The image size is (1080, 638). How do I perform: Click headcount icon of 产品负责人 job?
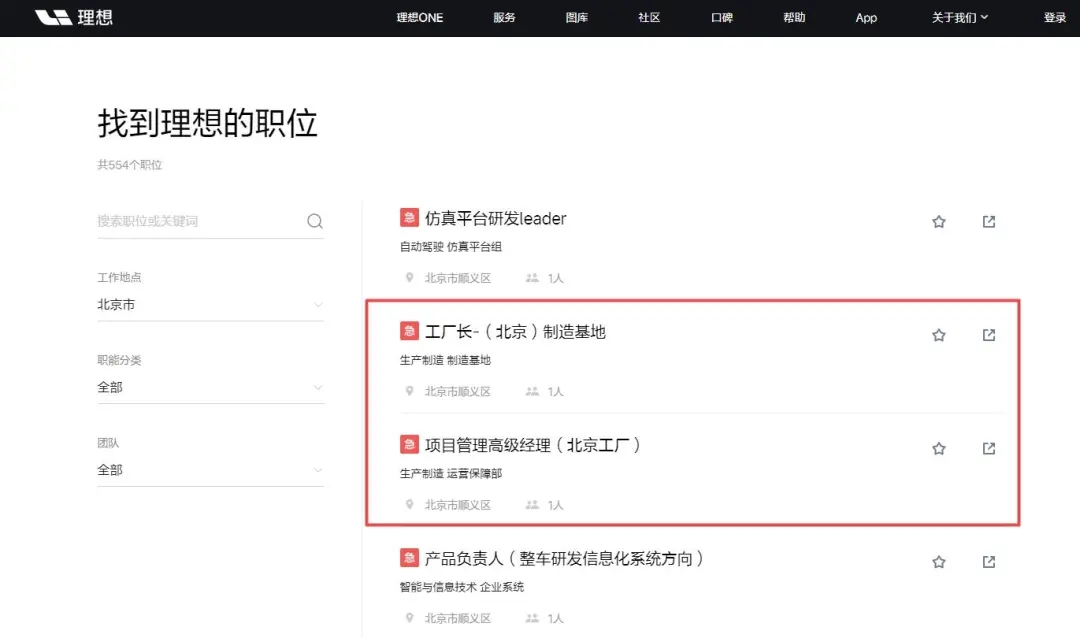532,618
